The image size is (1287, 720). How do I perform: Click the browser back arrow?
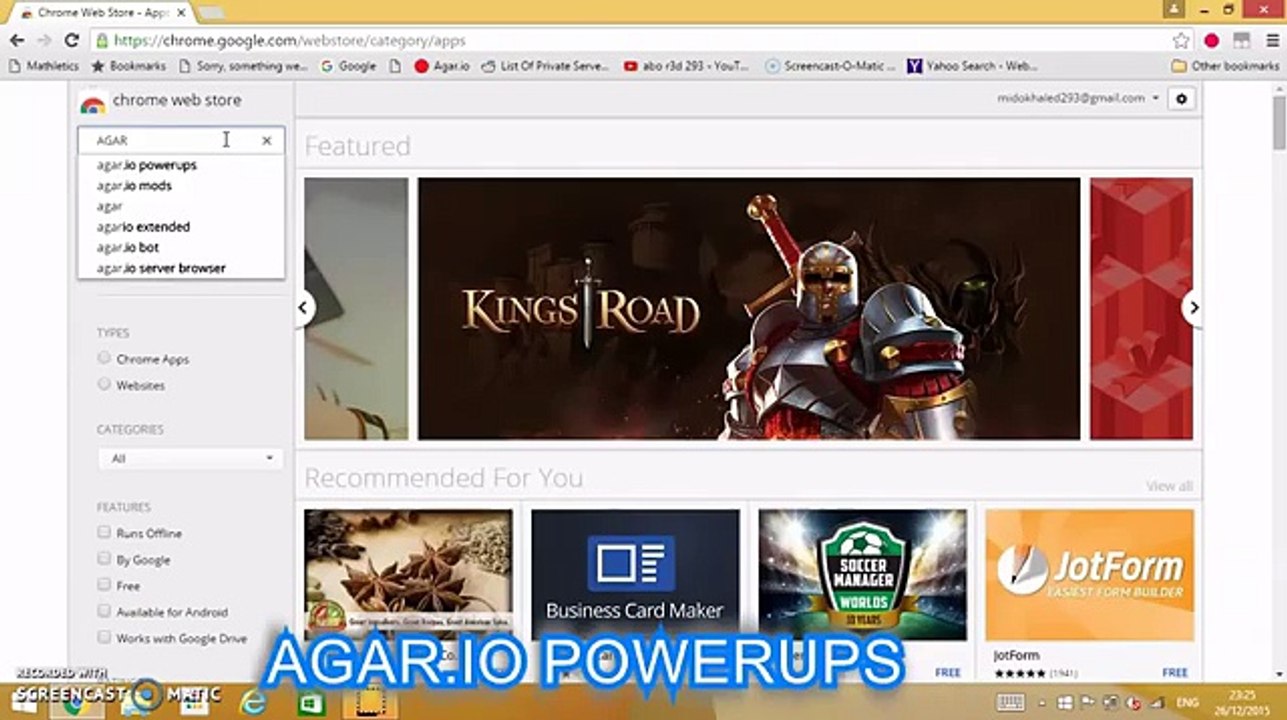coord(17,41)
